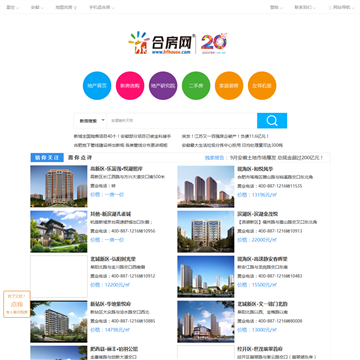Open the 滨湖区·滨湖金茂悦 listing title
360x360 pixels.
point(257,214)
